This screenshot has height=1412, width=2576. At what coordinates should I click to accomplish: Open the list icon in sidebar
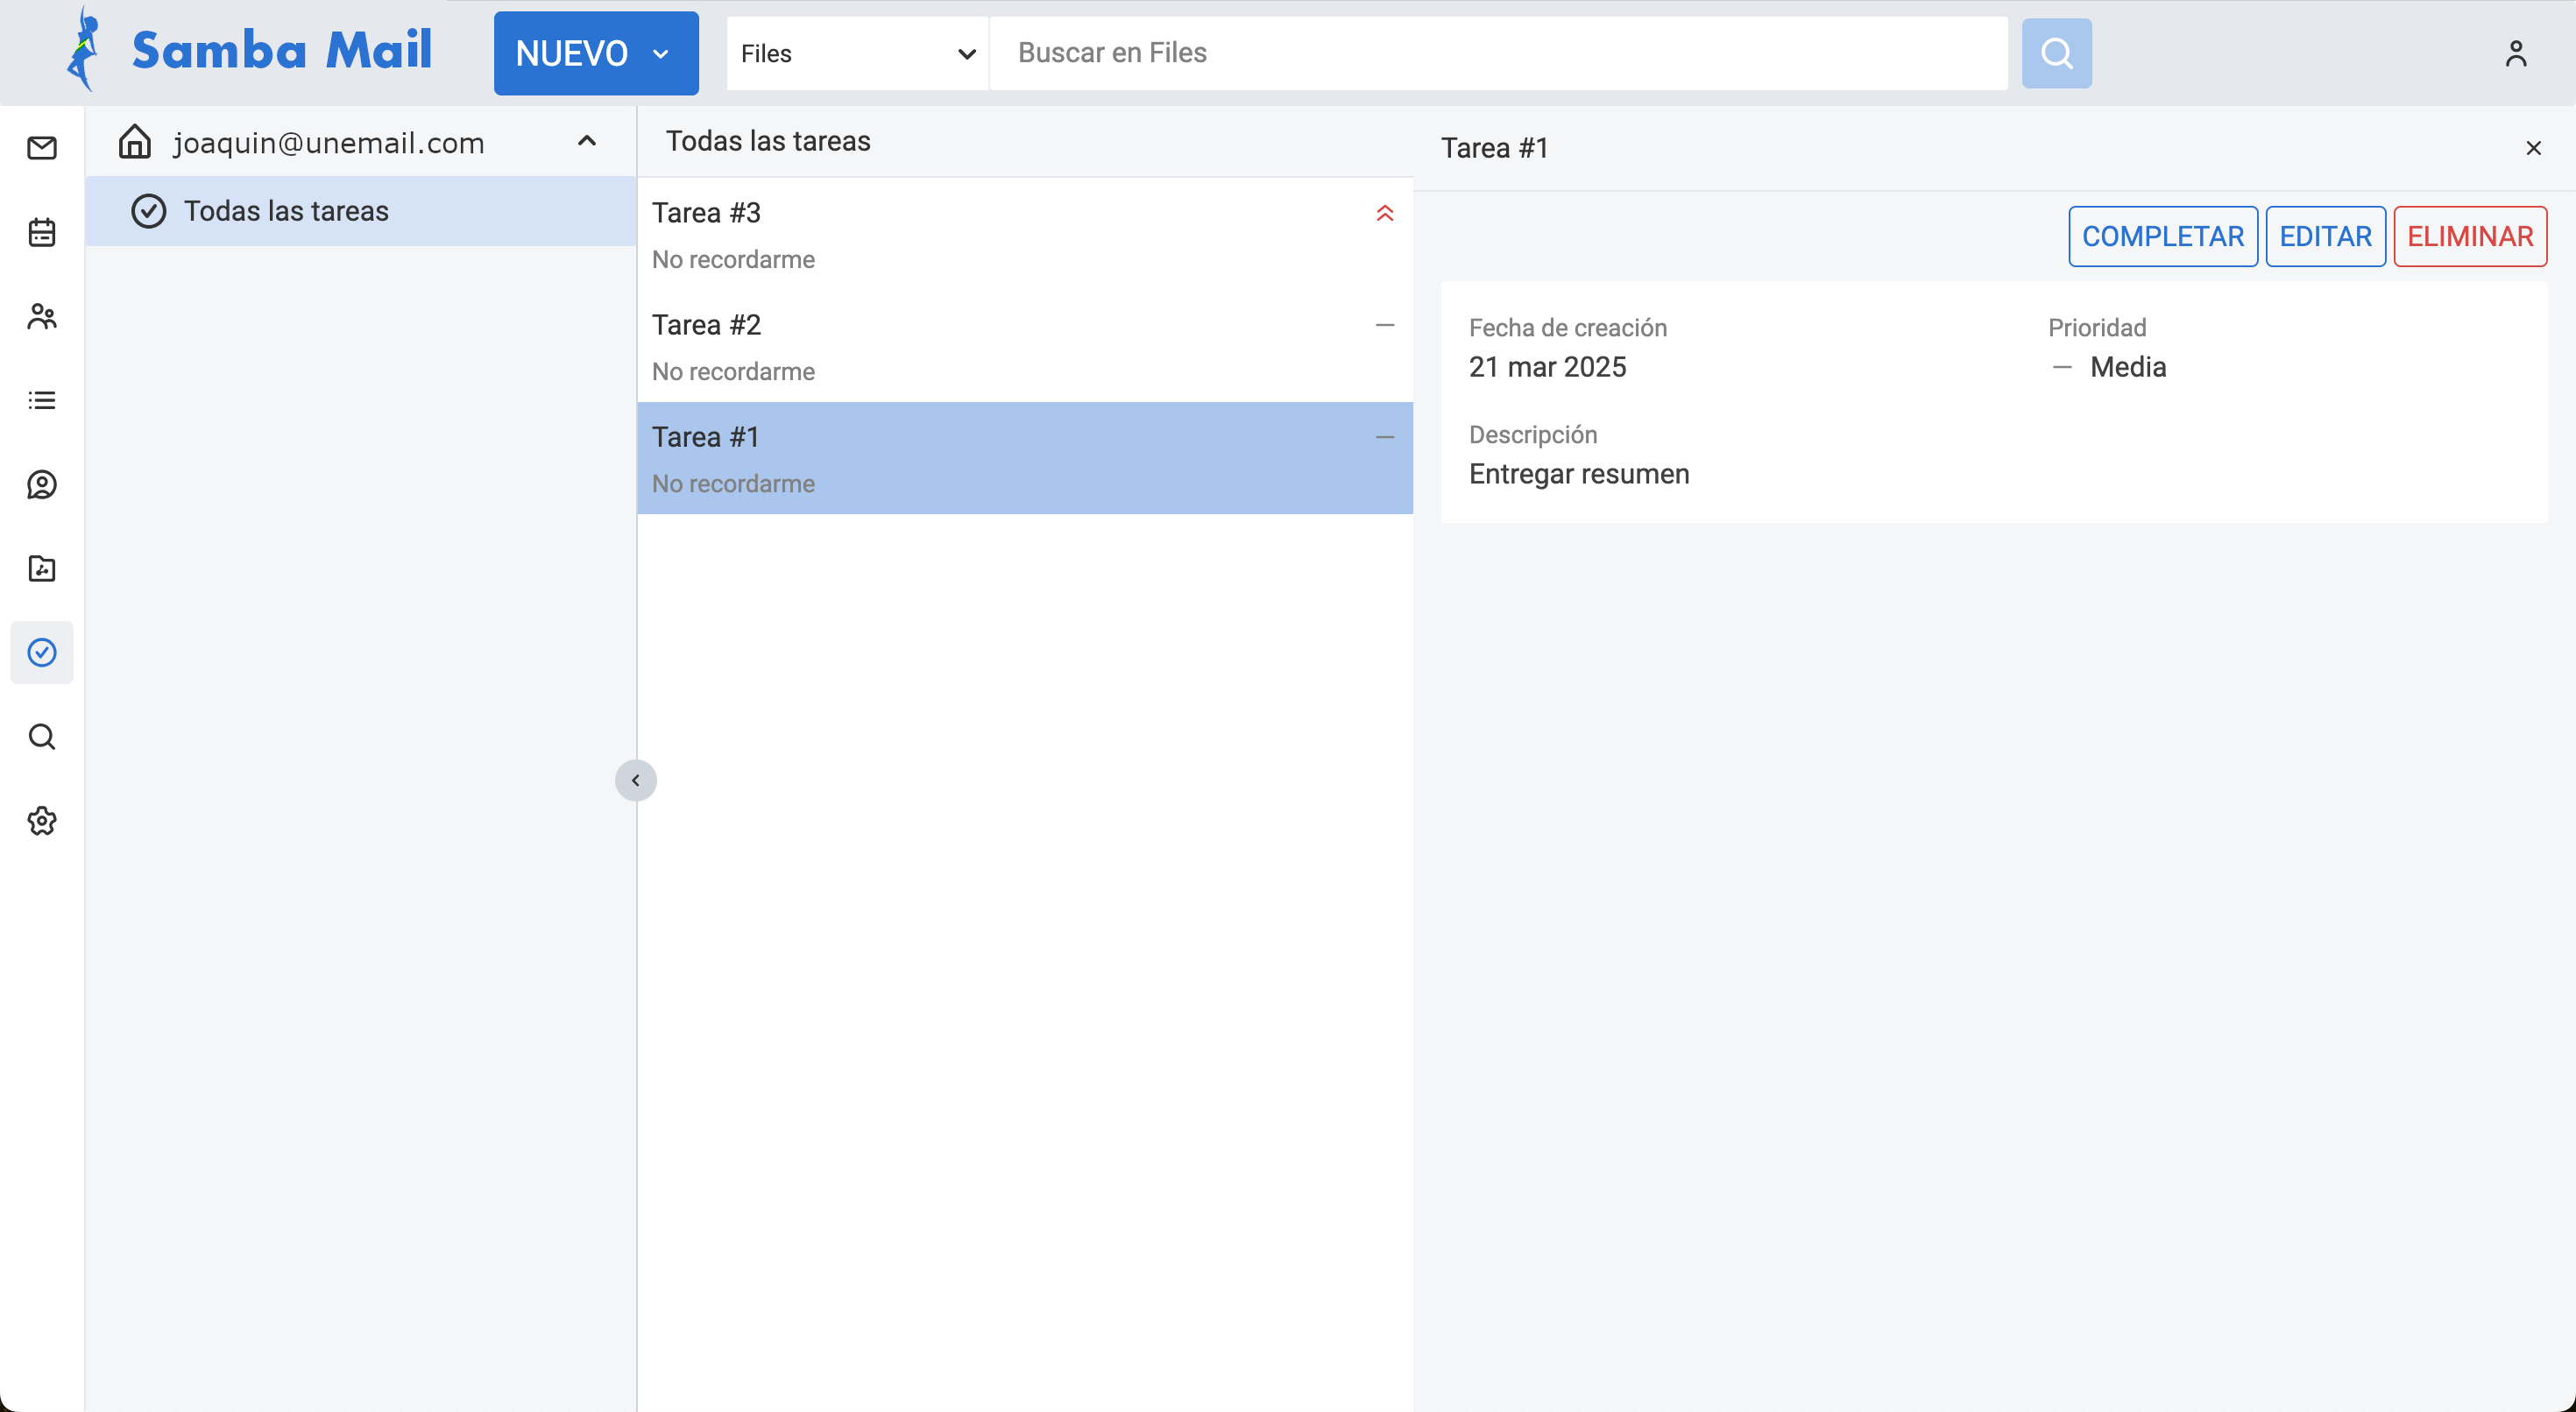(x=42, y=400)
